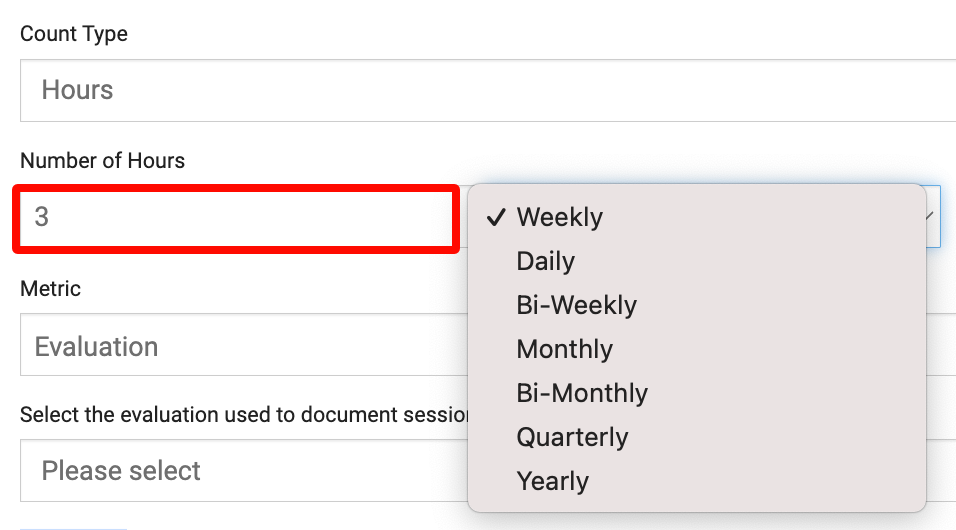
Task: Click the Hours text in Count Type
Action: click(x=77, y=90)
